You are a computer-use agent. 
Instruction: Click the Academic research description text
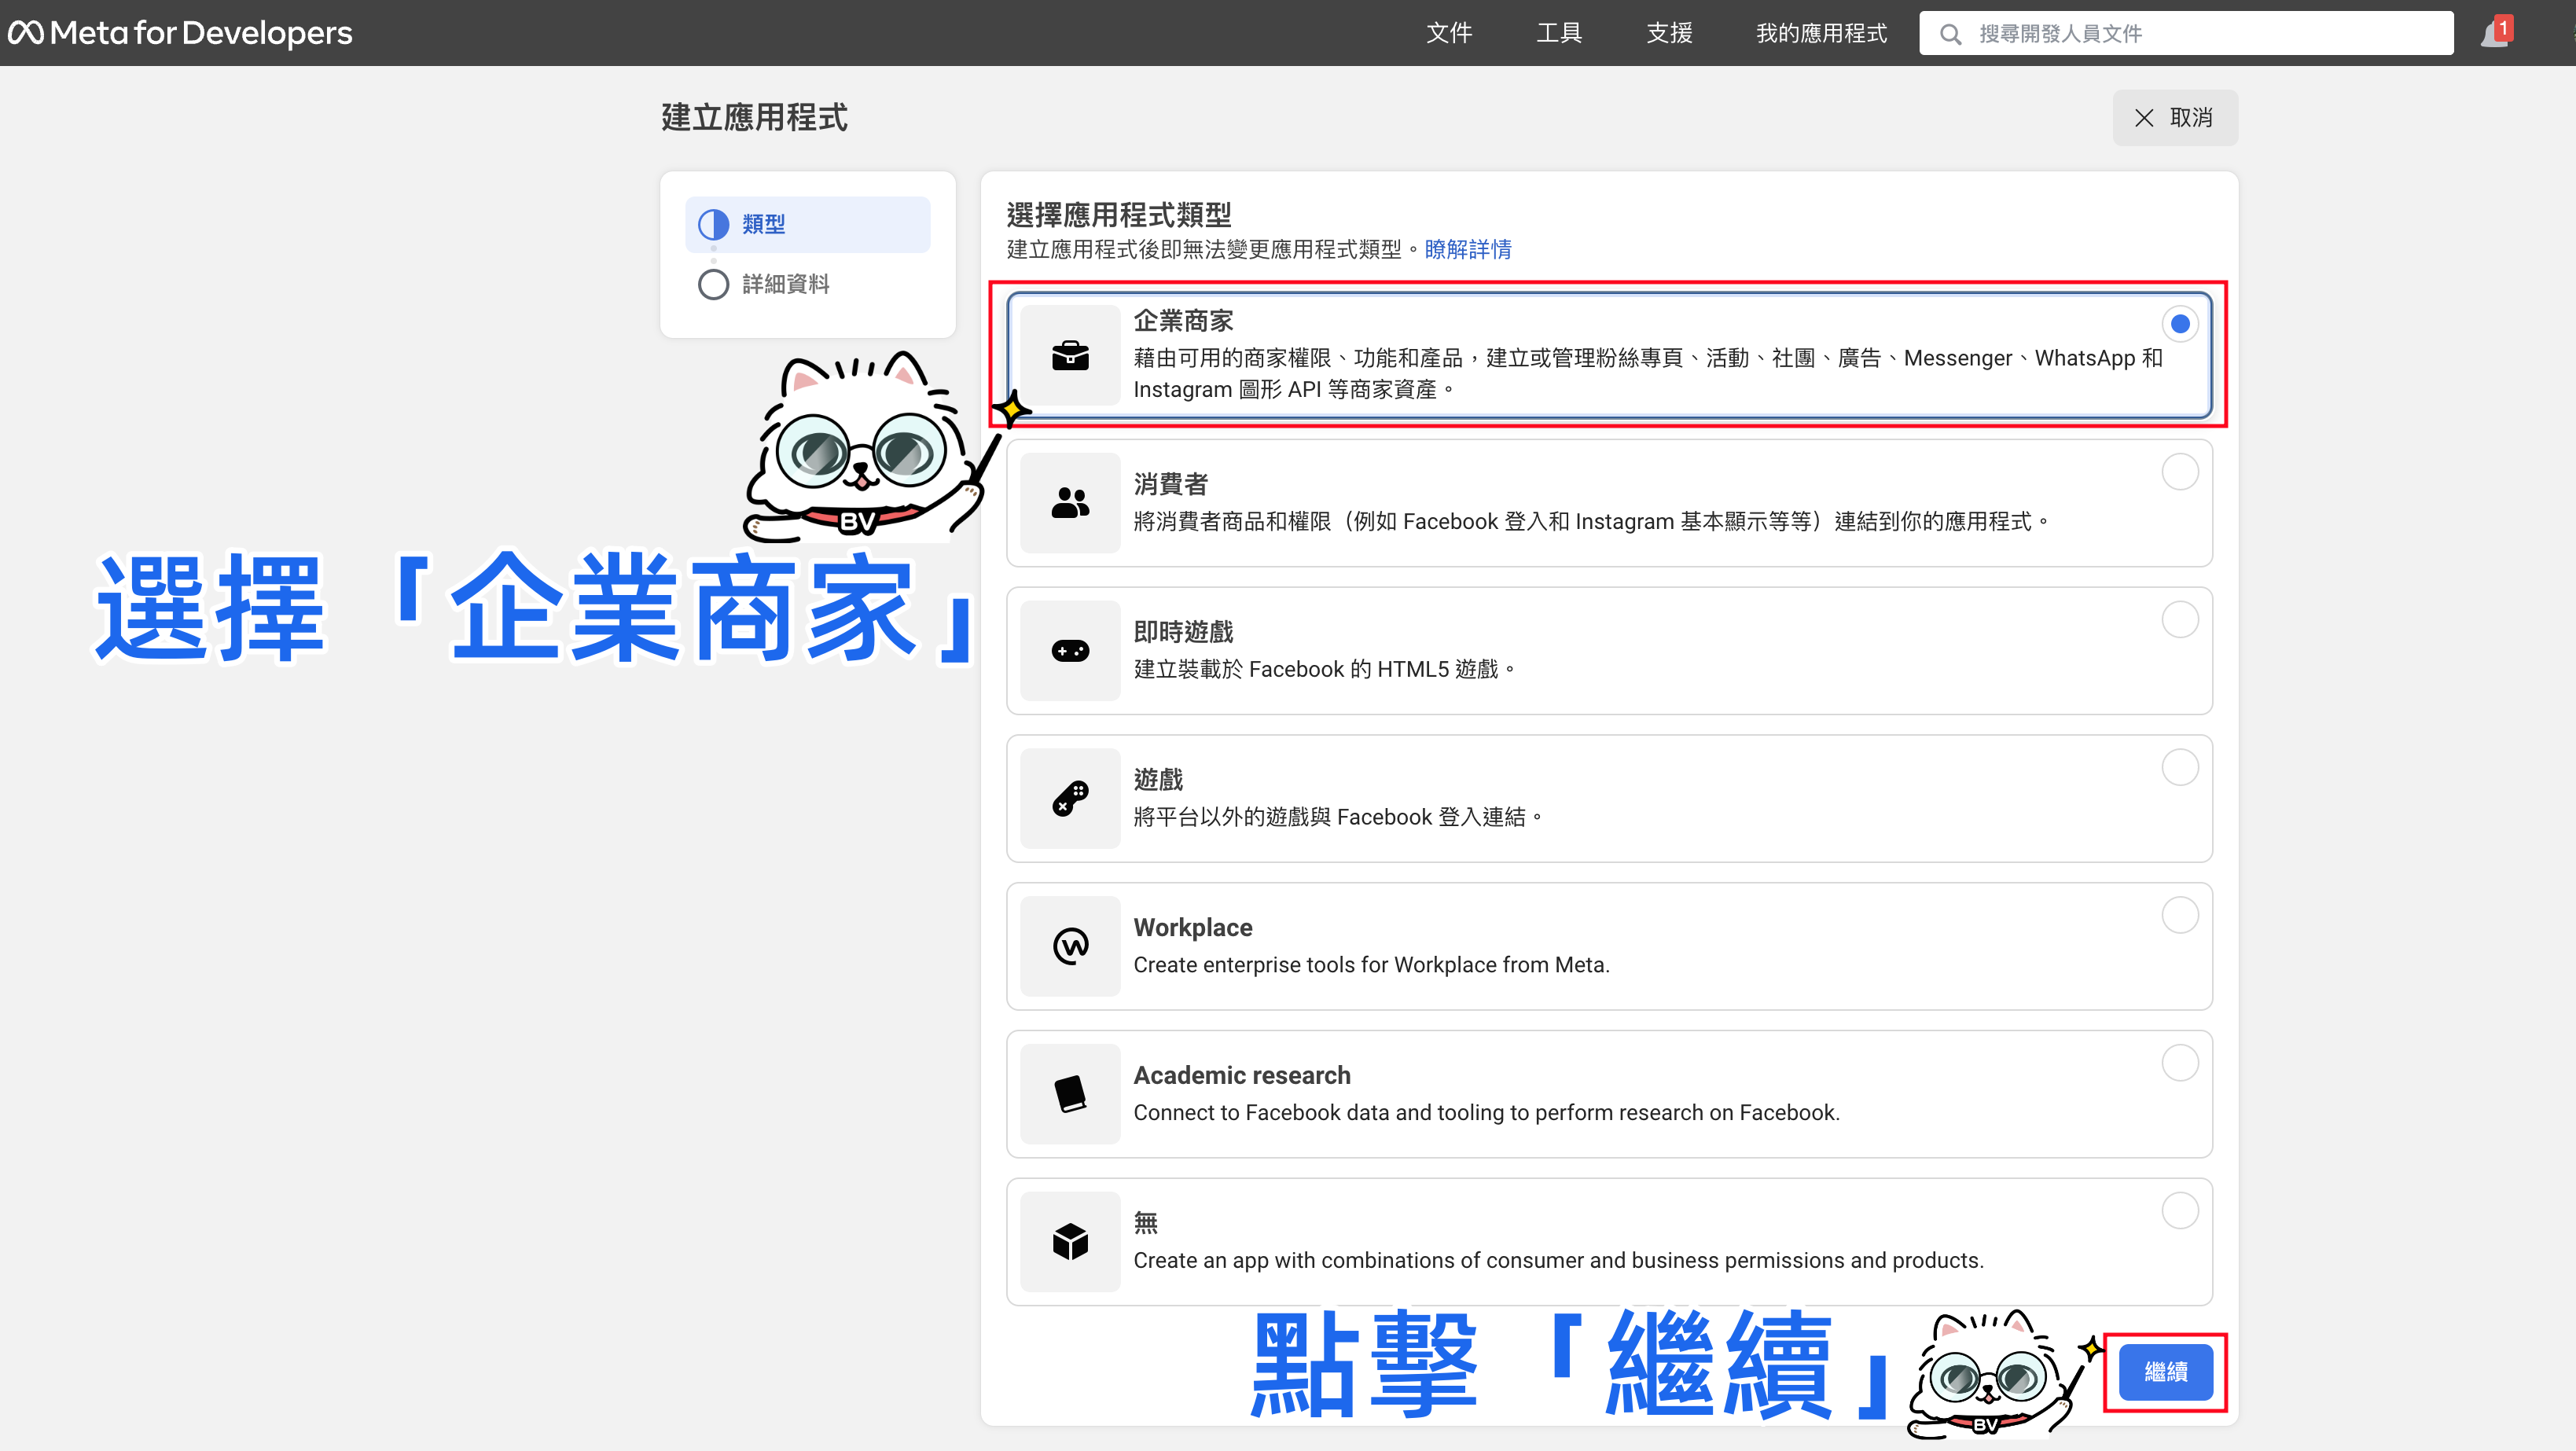tap(1486, 1113)
